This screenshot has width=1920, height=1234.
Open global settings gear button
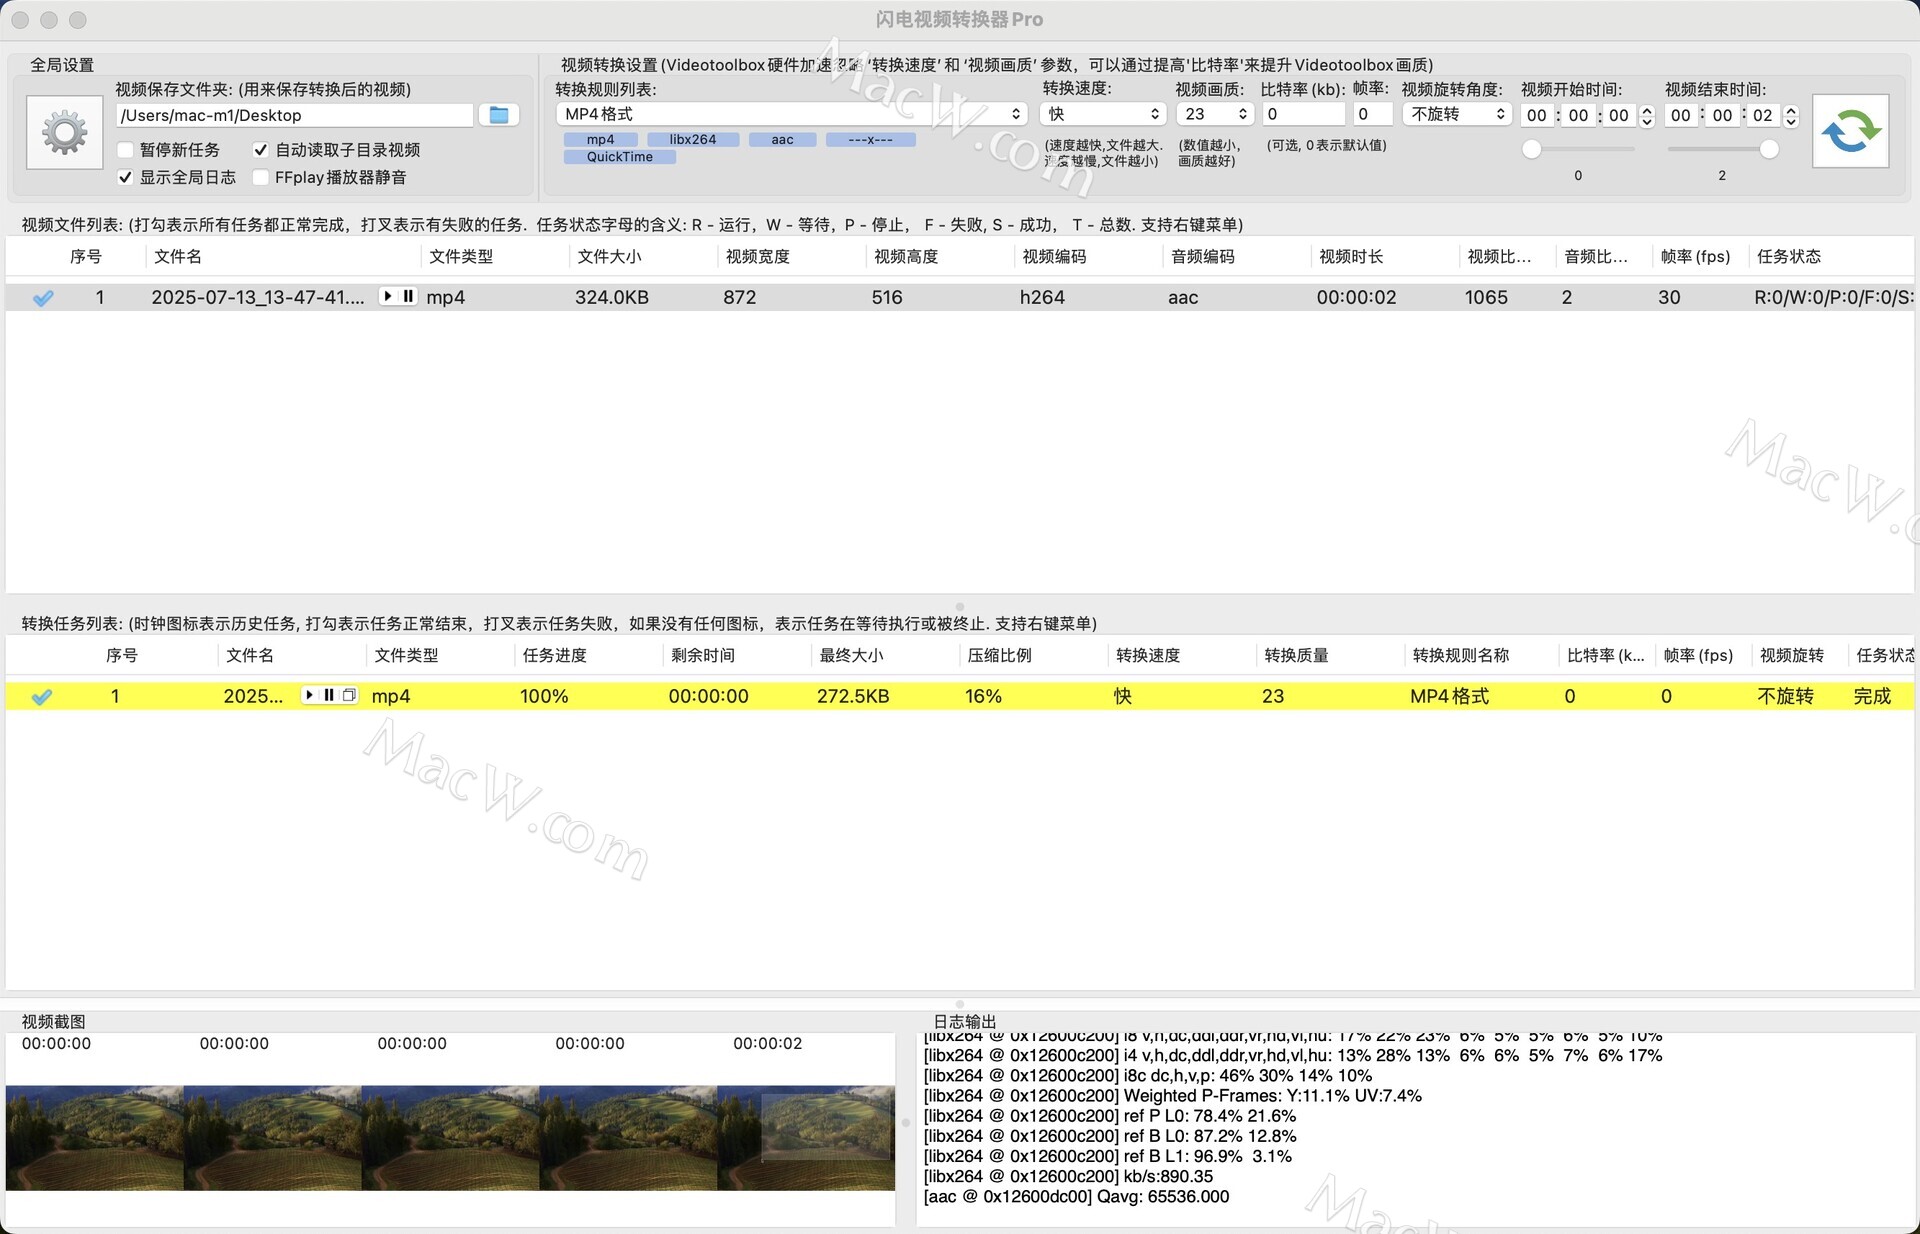(65, 132)
